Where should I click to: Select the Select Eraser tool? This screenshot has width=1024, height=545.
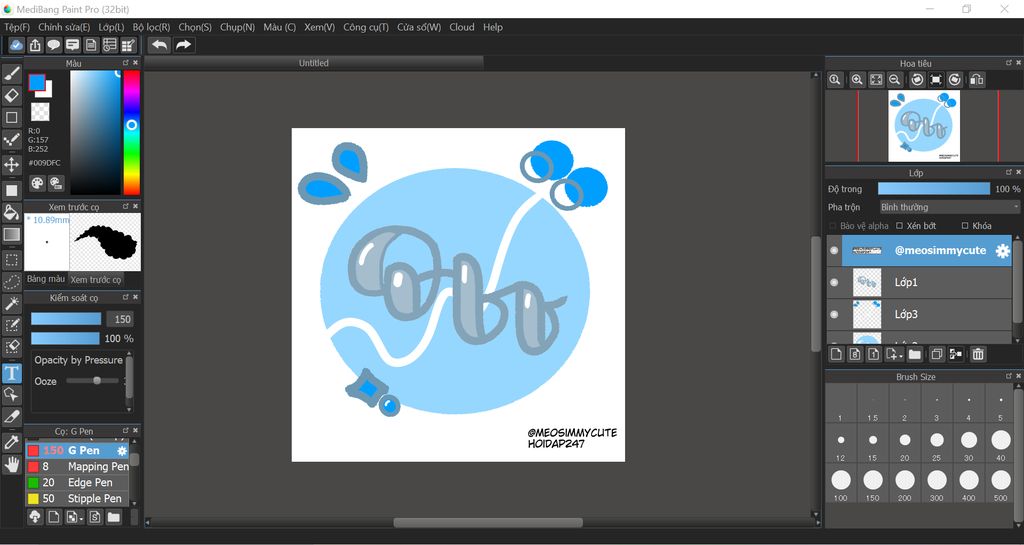click(12, 347)
